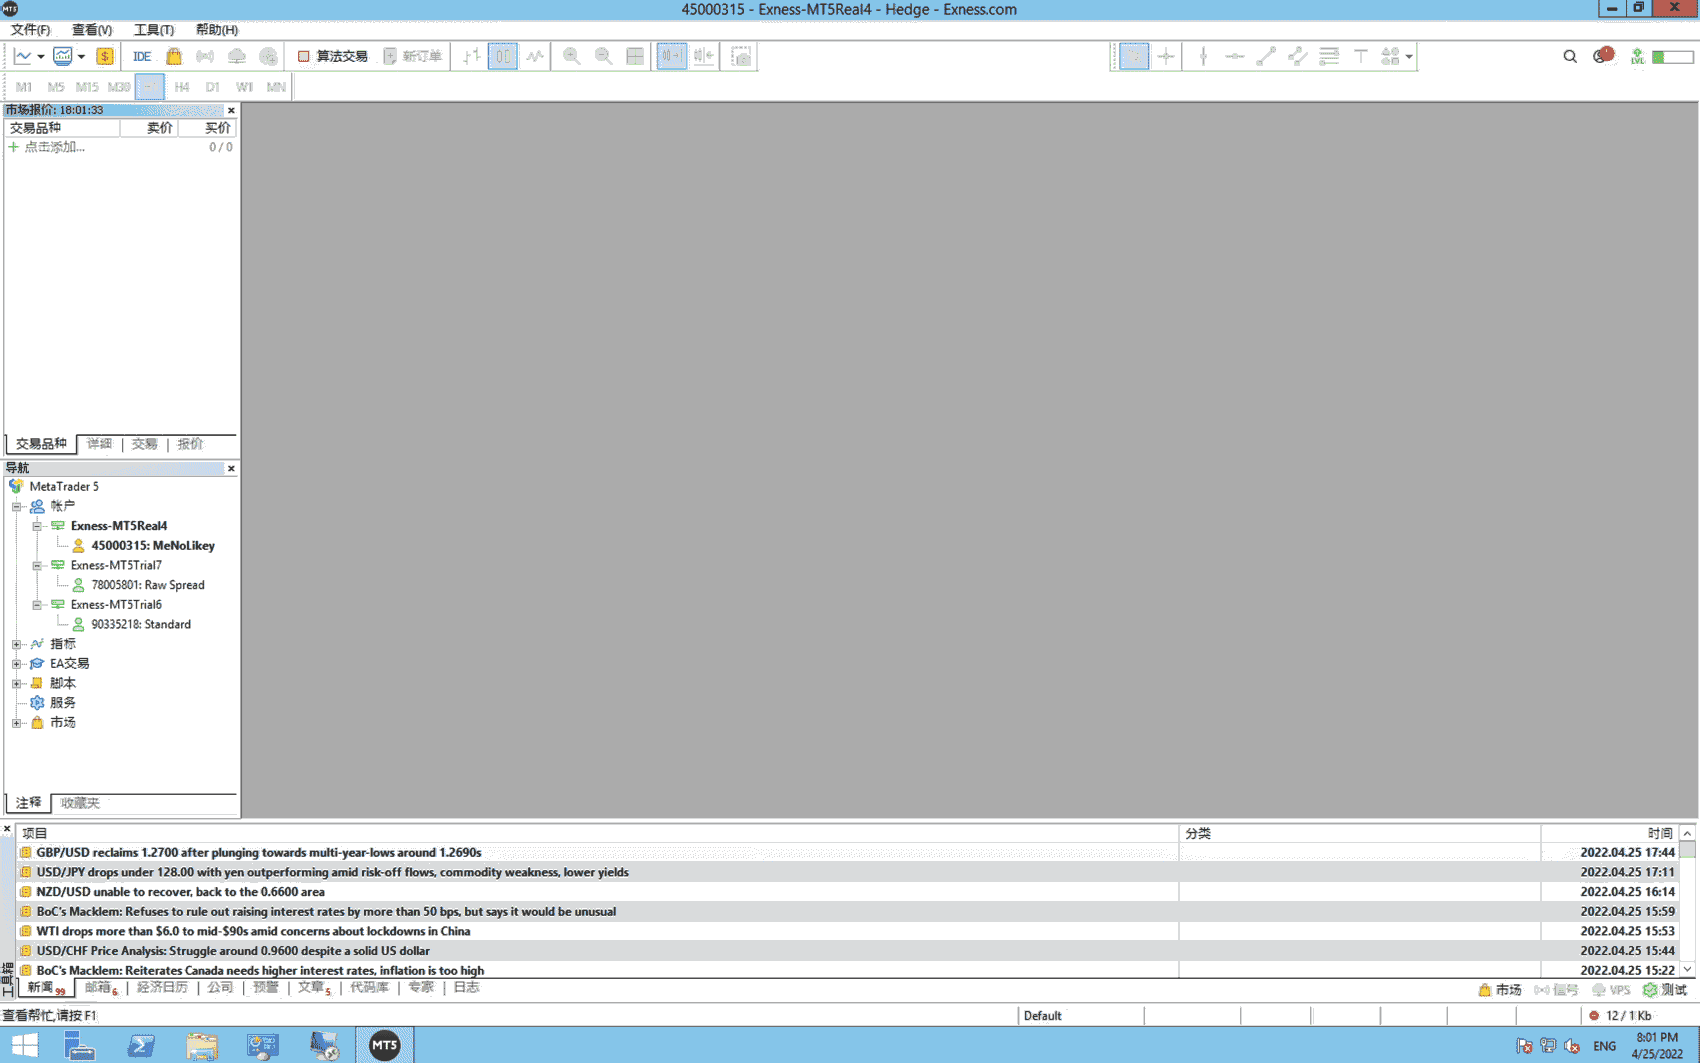Image resolution: width=1700 pixels, height=1063 pixels.
Task: Toggle candlestick chart mode
Action: pyautogui.click(x=503, y=57)
